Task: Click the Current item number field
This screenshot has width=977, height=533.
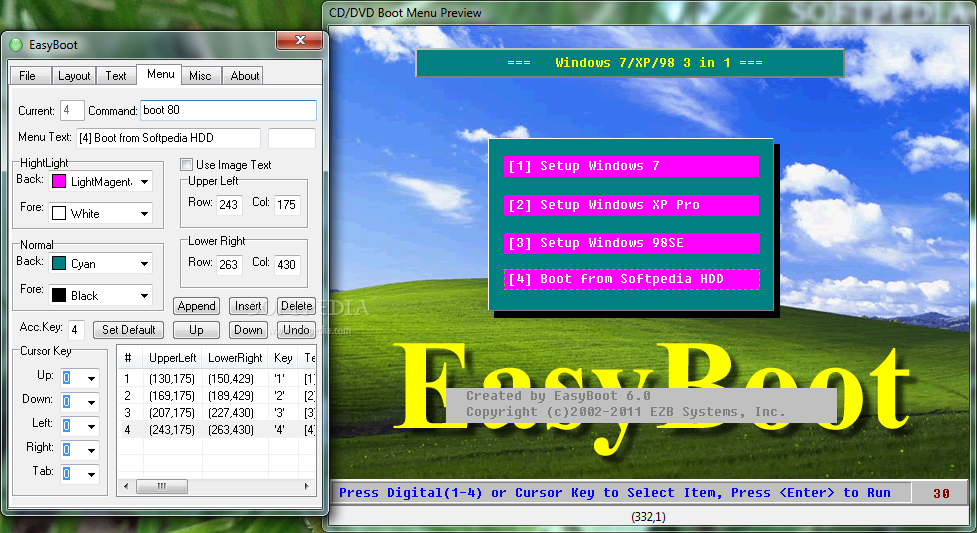Action: [72, 110]
